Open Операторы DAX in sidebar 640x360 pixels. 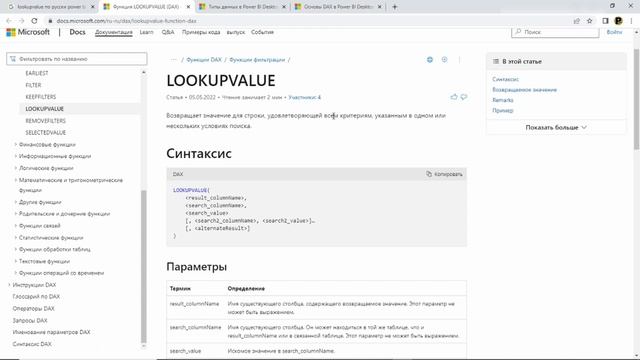tap(33, 309)
